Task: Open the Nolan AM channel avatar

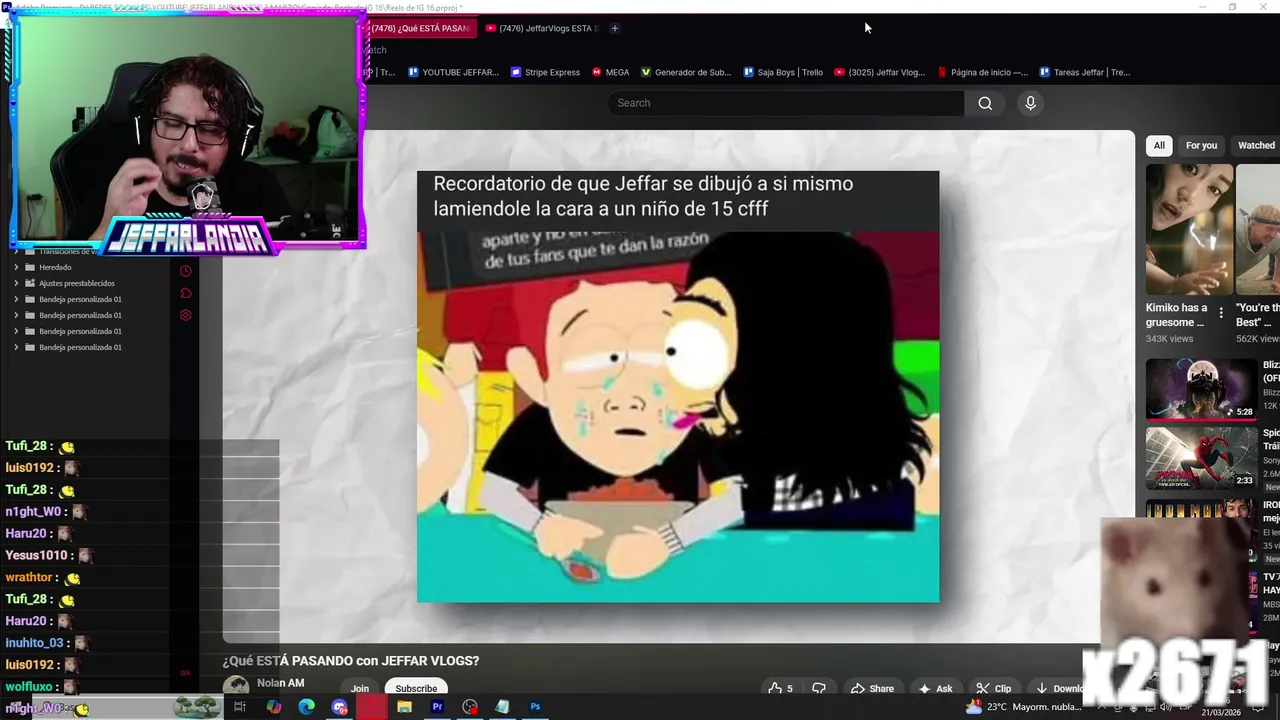Action: (236, 687)
